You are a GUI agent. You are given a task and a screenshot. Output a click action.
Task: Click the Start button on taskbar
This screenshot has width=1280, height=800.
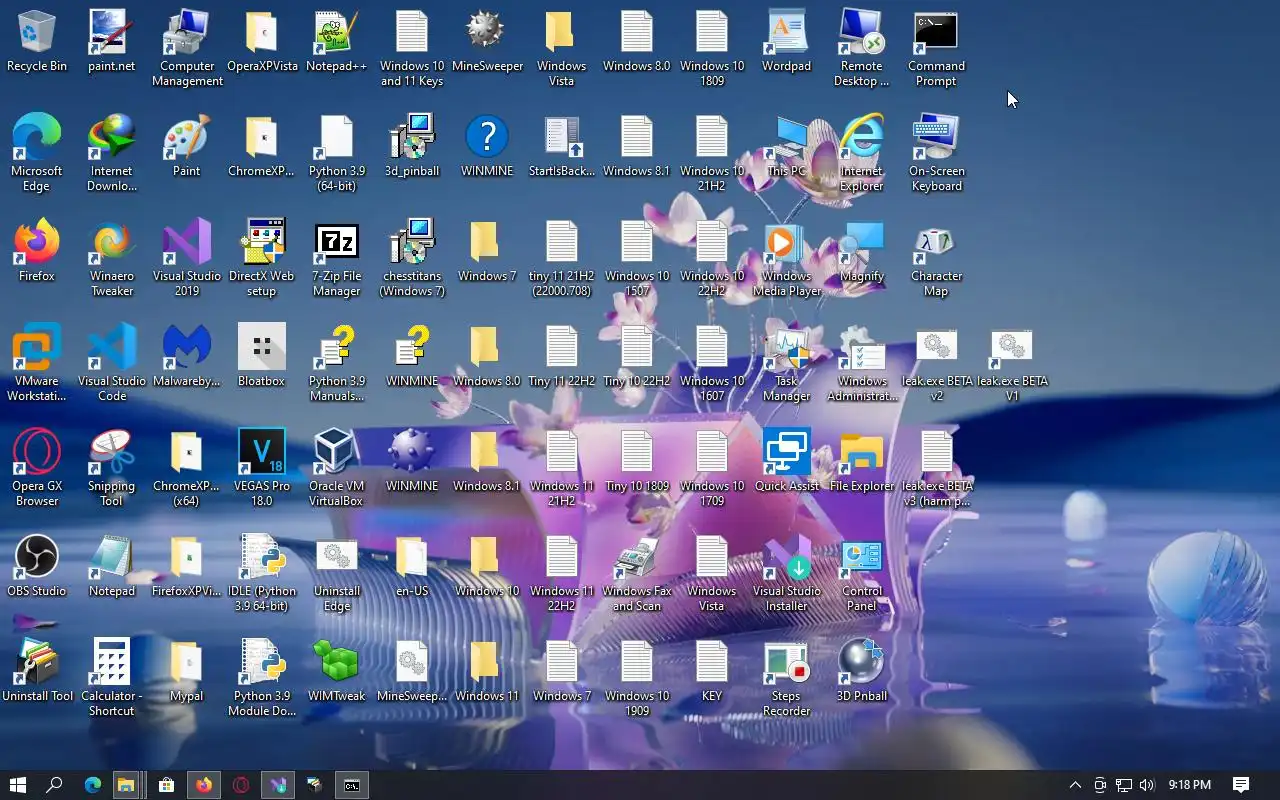[x=17, y=785]
